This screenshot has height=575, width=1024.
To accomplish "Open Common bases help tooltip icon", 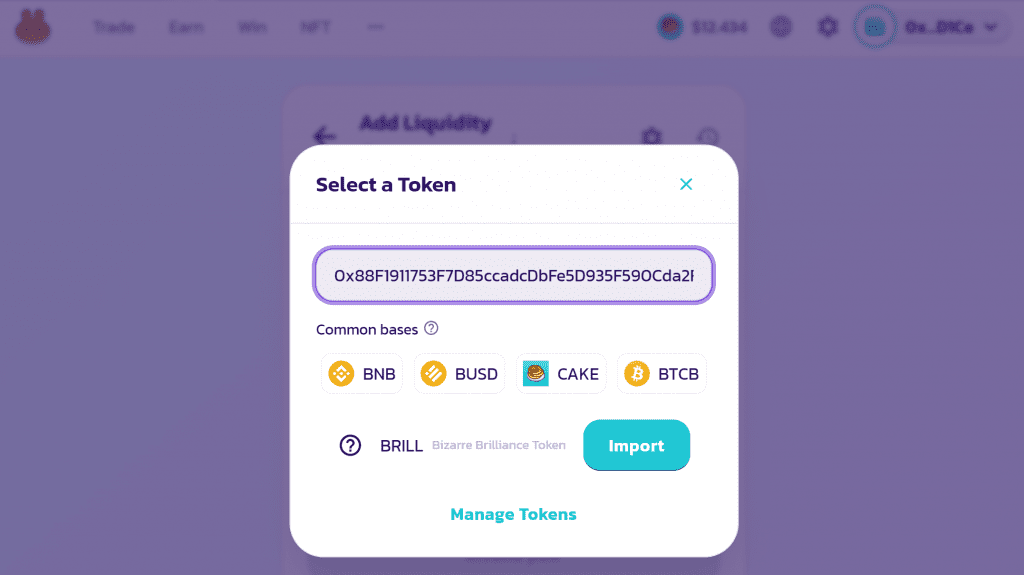I will (x=431, y=328).
